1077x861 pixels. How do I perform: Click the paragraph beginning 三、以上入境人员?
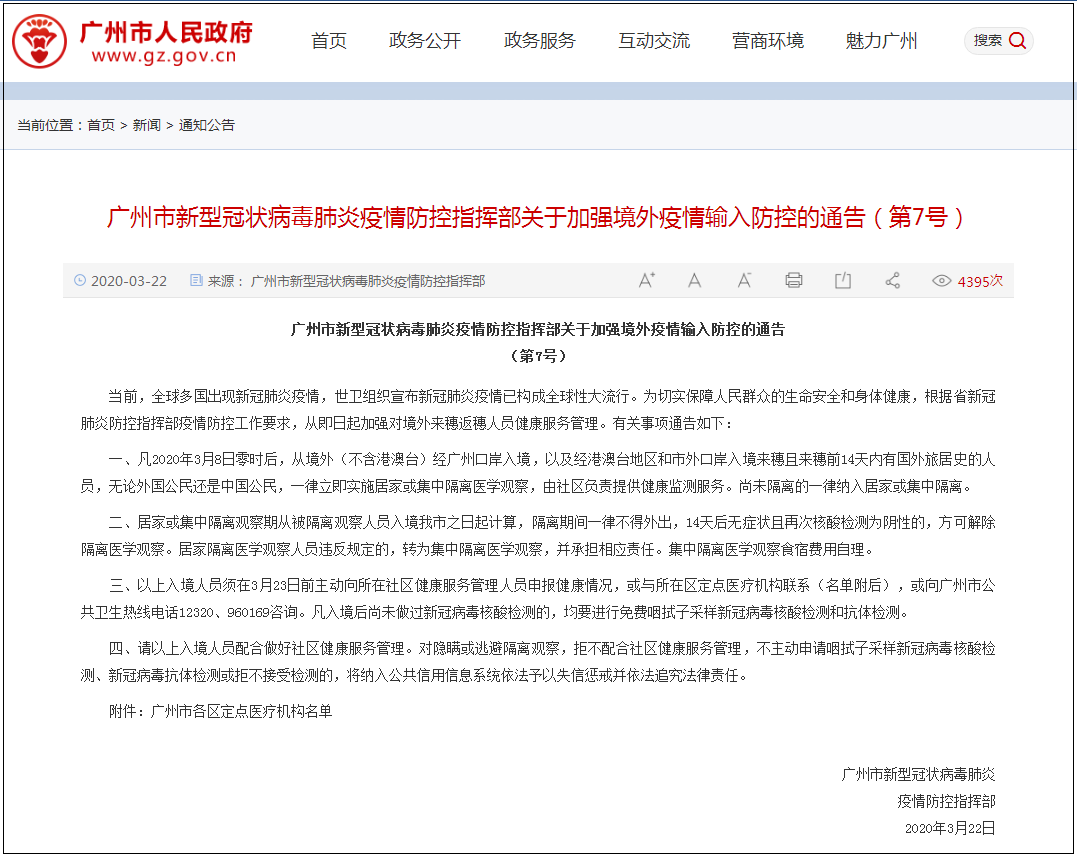(x=538, y=599)
